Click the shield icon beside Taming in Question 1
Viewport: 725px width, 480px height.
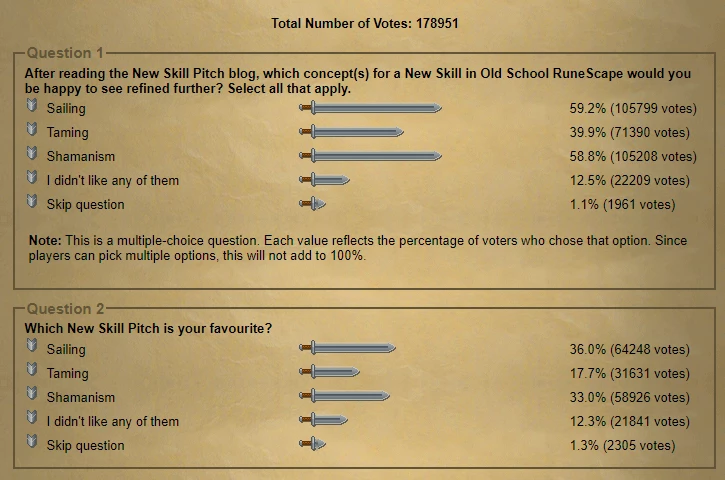pyautogui.click(x=32, y=129)
